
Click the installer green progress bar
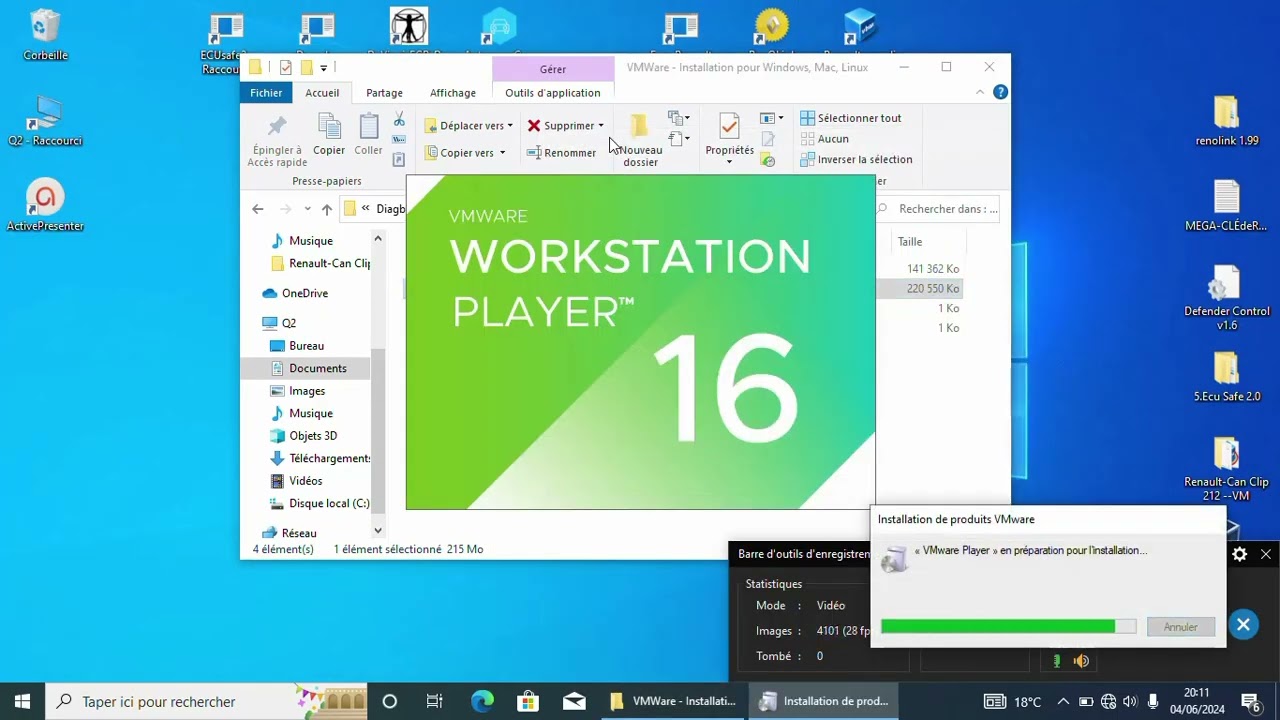[1008, 626]
